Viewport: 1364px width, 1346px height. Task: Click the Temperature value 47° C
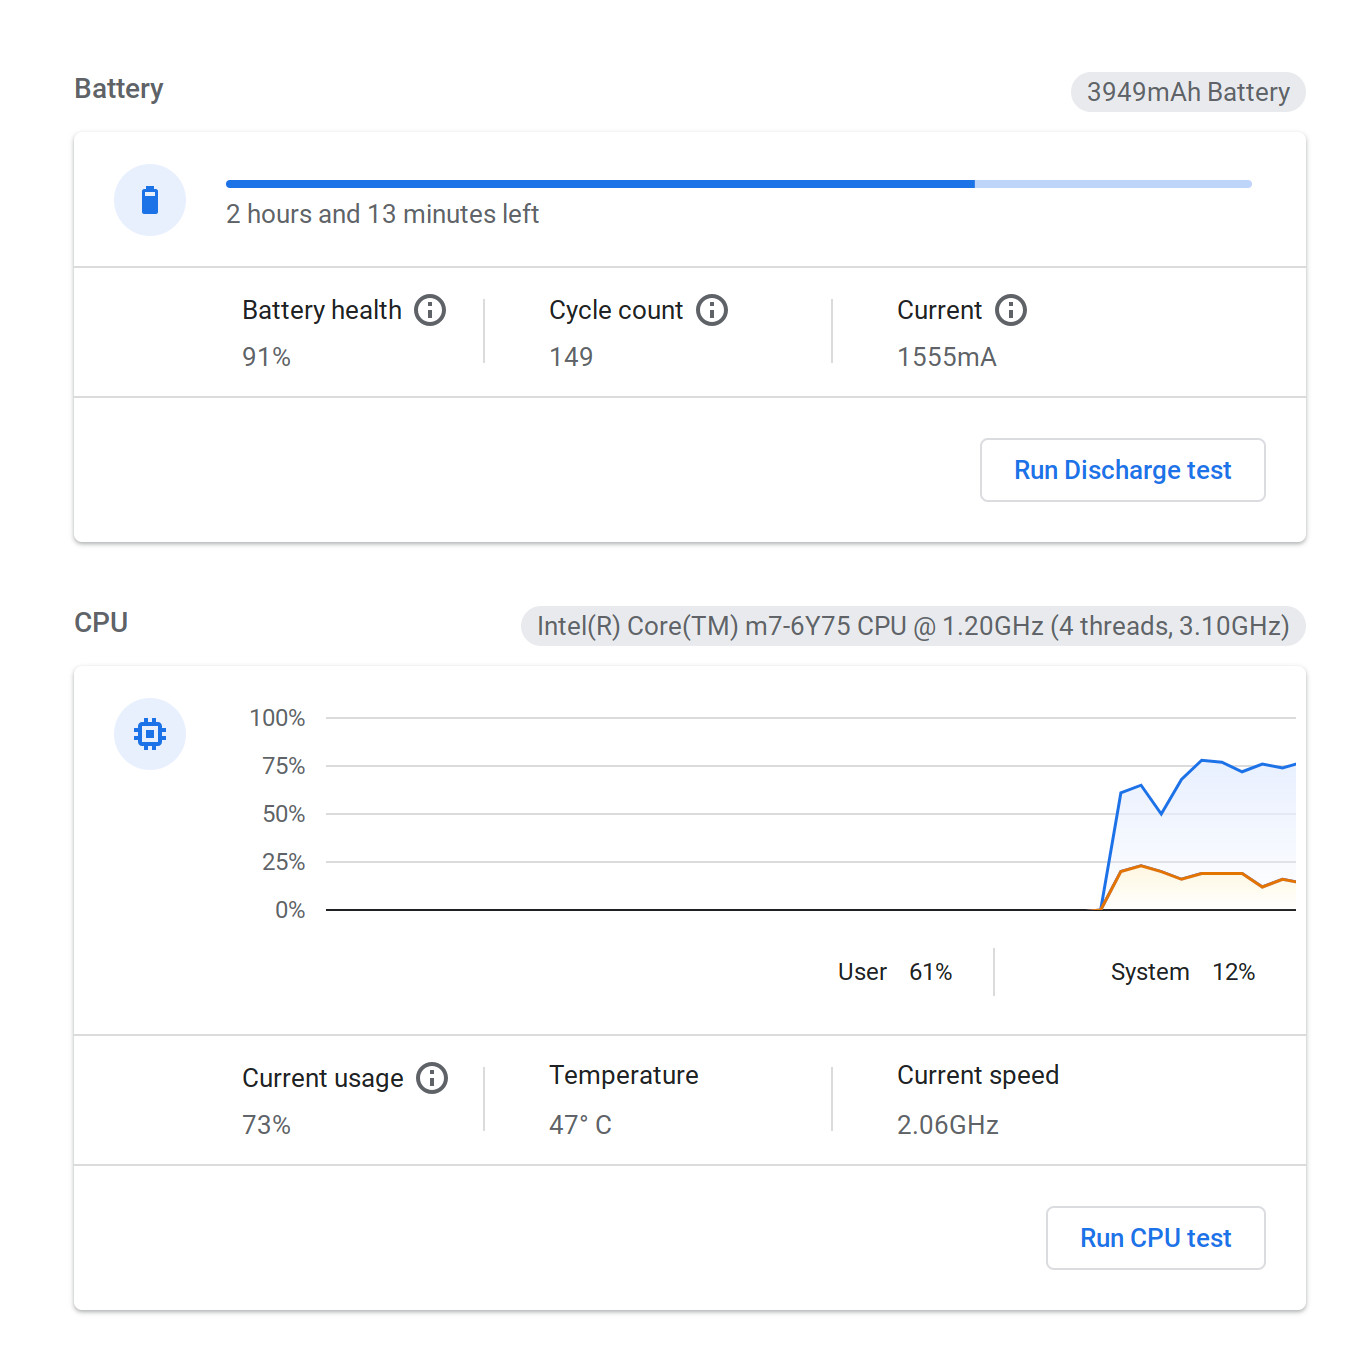tap(580, 1125)
